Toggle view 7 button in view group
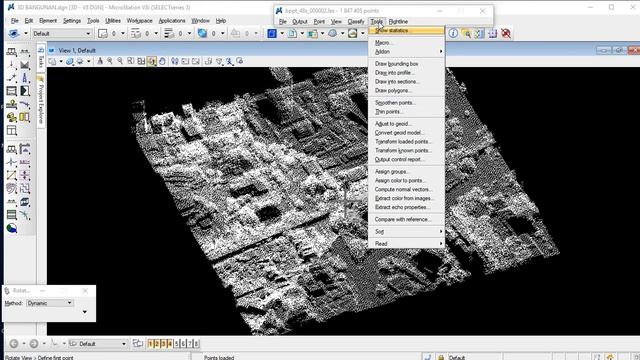This screenshot has height=360, width=640. coord(189,344)
